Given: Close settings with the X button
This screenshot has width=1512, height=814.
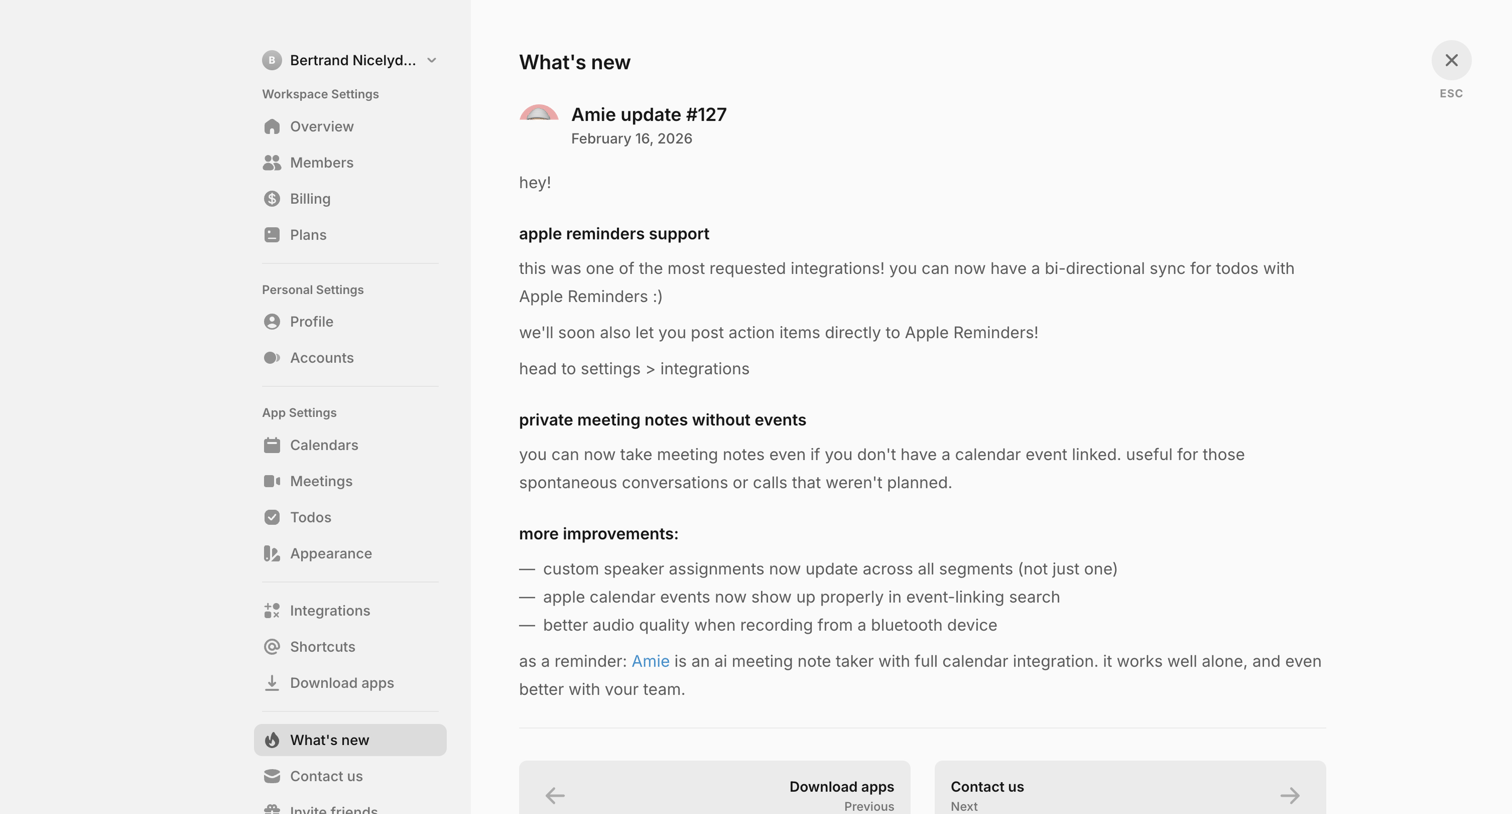Looking at the screenshot, I should (x=1451, y=60).
